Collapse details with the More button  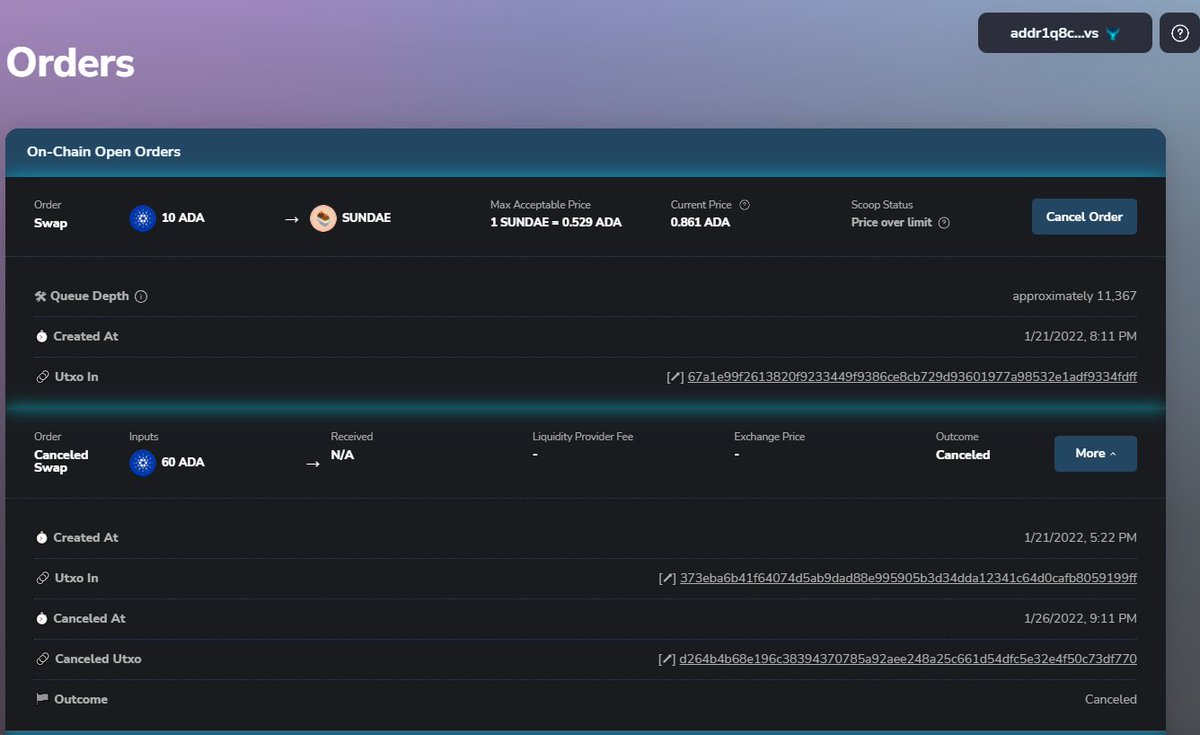(1095, 453)
